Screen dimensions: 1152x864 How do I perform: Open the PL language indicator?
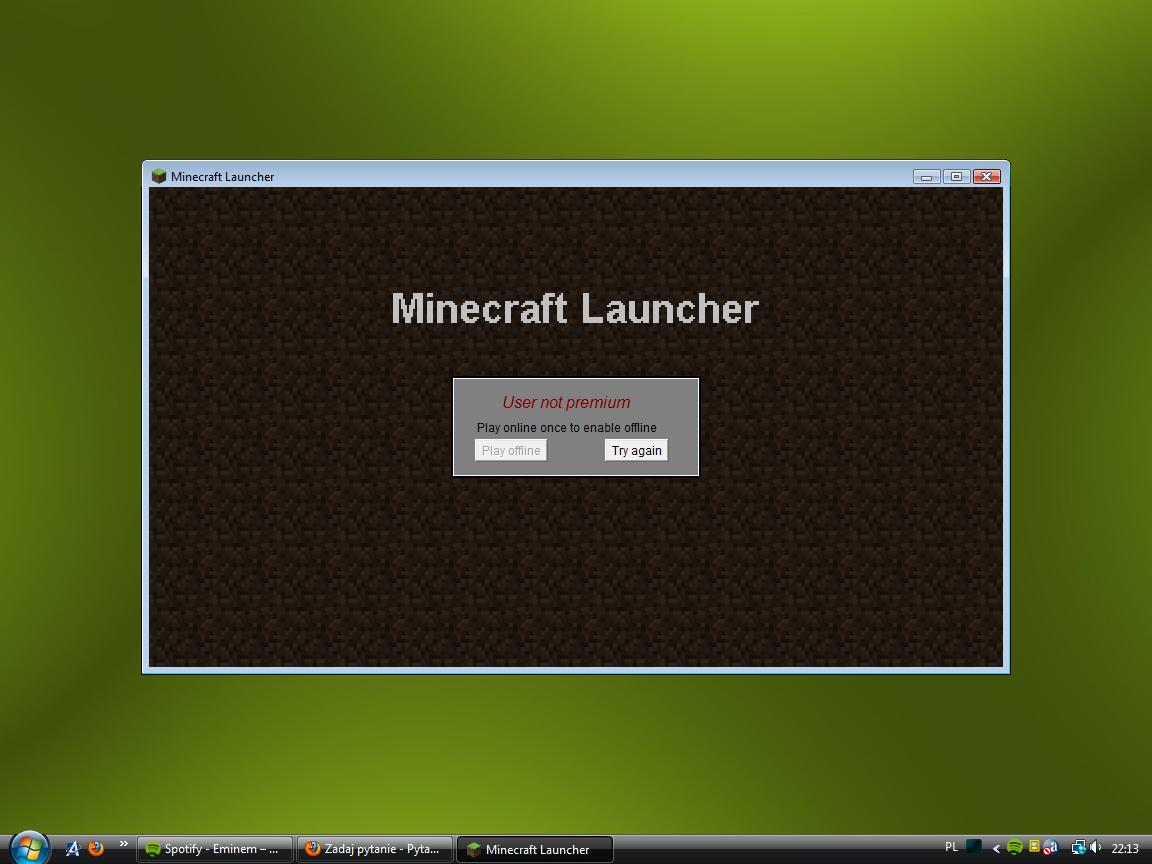pos(951,847)
